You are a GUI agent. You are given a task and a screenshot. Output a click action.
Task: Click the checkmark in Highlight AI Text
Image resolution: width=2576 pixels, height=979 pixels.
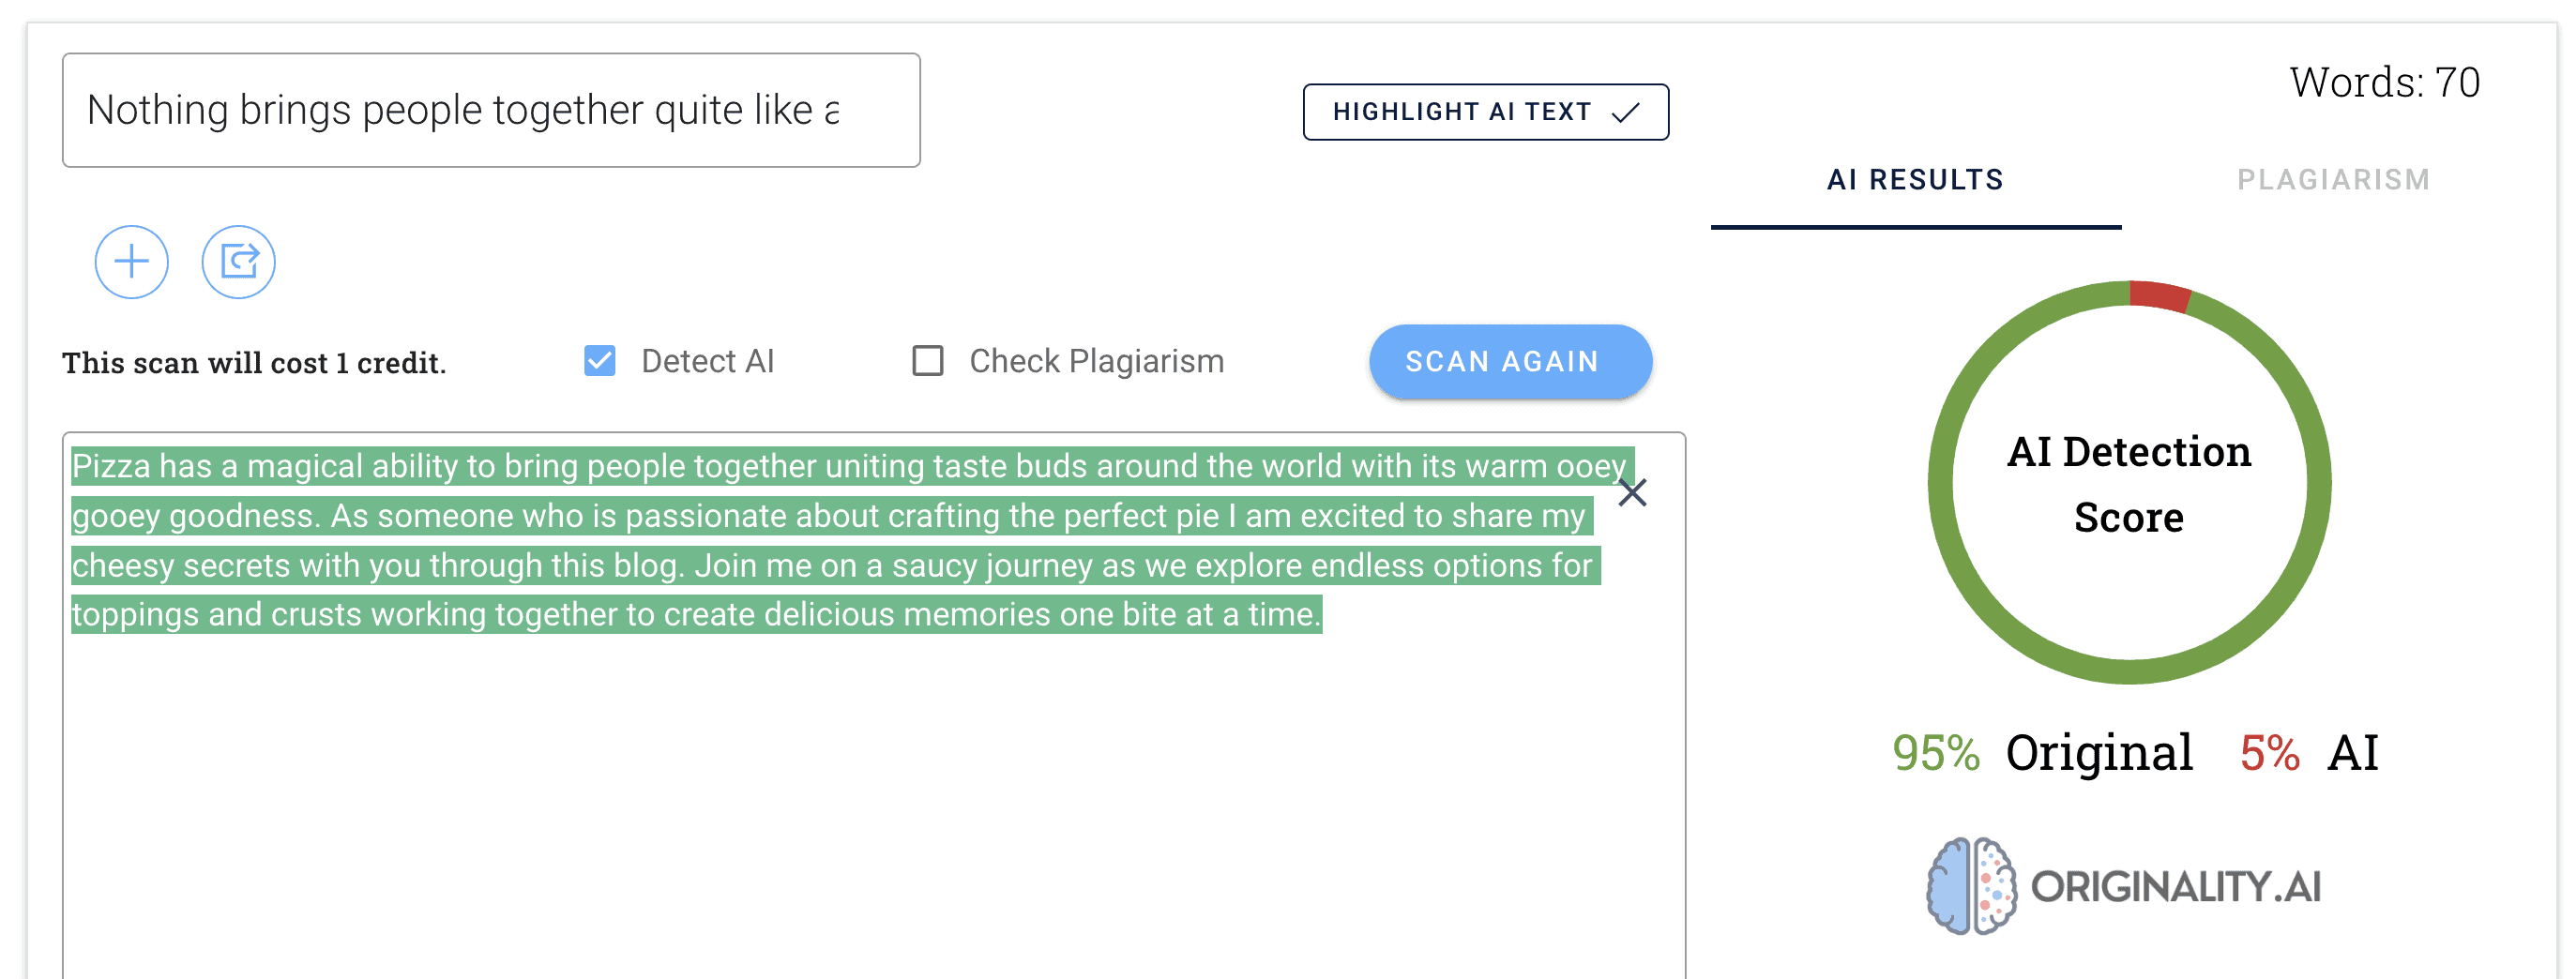(1626, 112)
